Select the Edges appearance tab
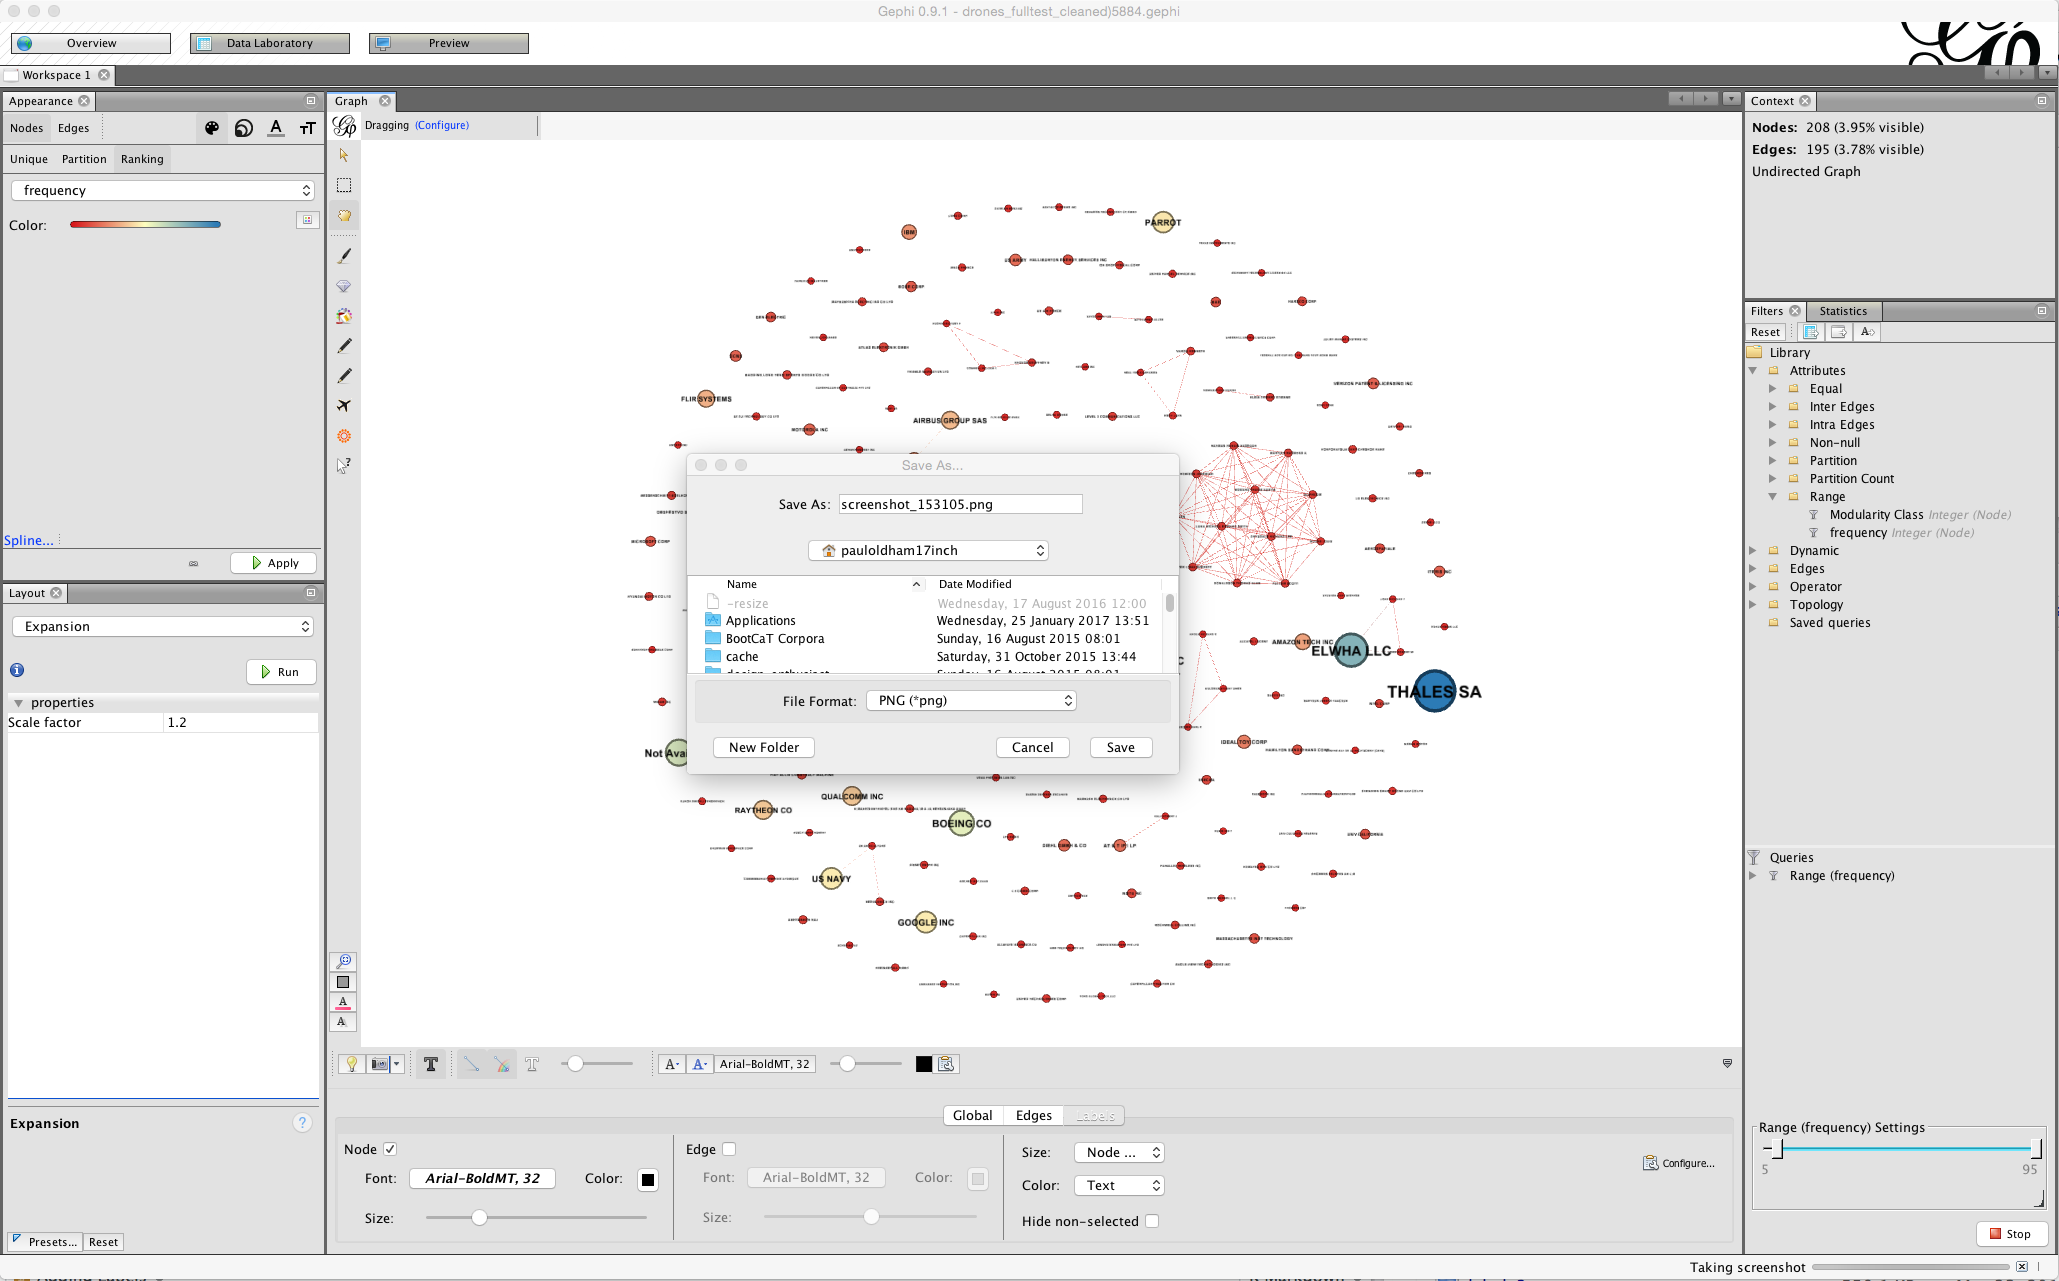This screenshot has height=1281, width=2059. (73, 128)
